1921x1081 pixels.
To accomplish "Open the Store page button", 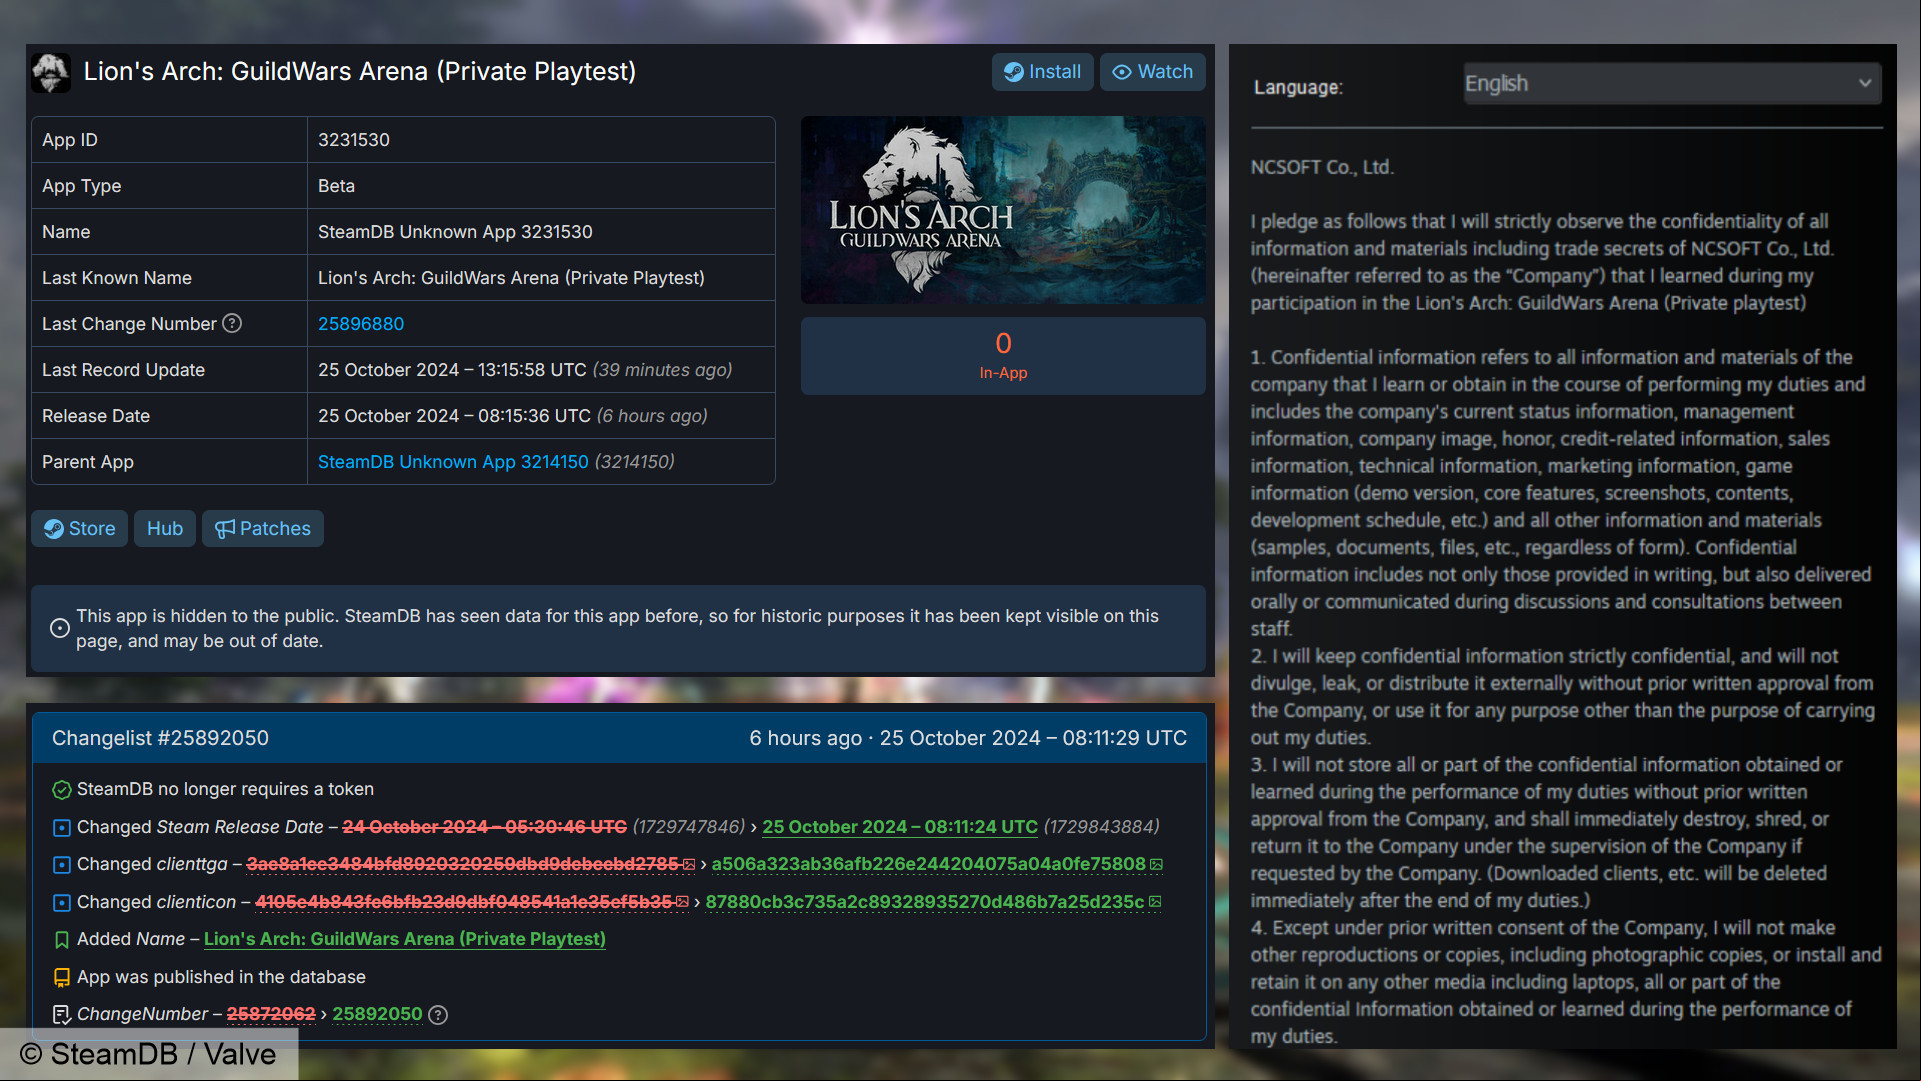I will (79, 529).
